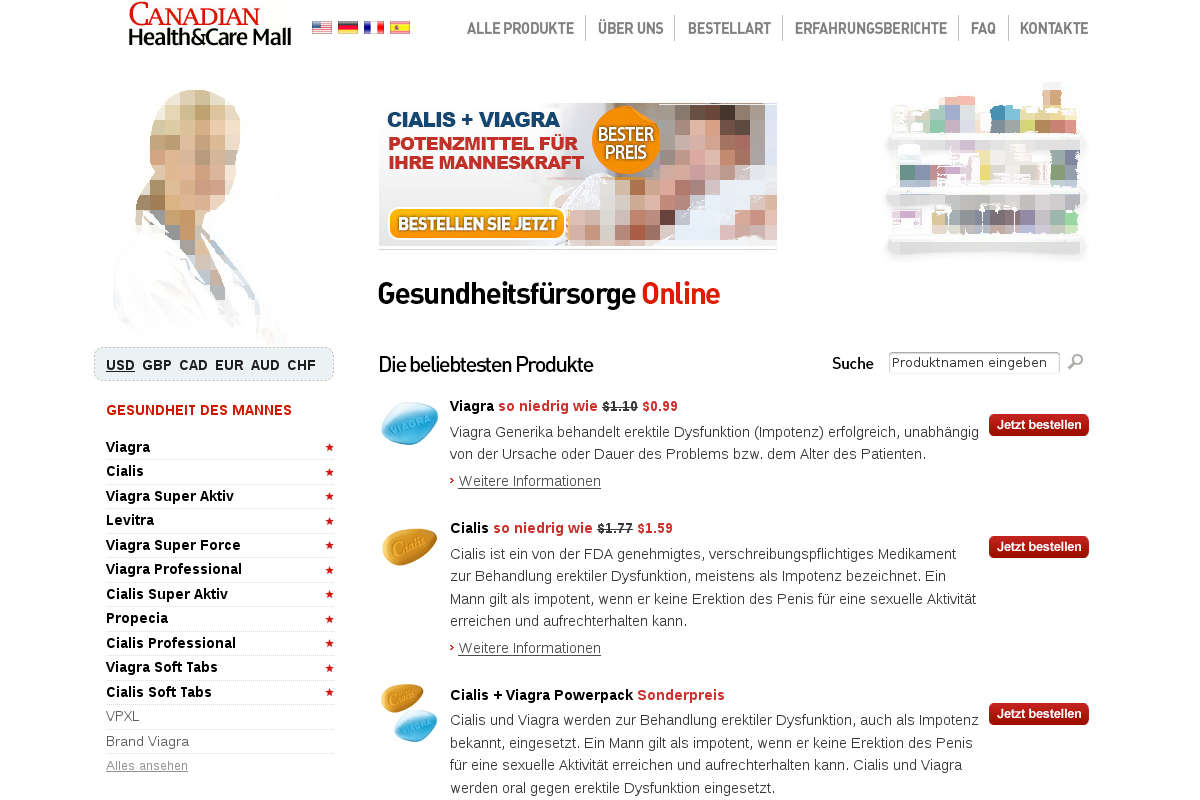The height and width of the screenshot is (800, 1200).
Task: Click the blue Viagra pill image
Action: (x=410, y=423)
